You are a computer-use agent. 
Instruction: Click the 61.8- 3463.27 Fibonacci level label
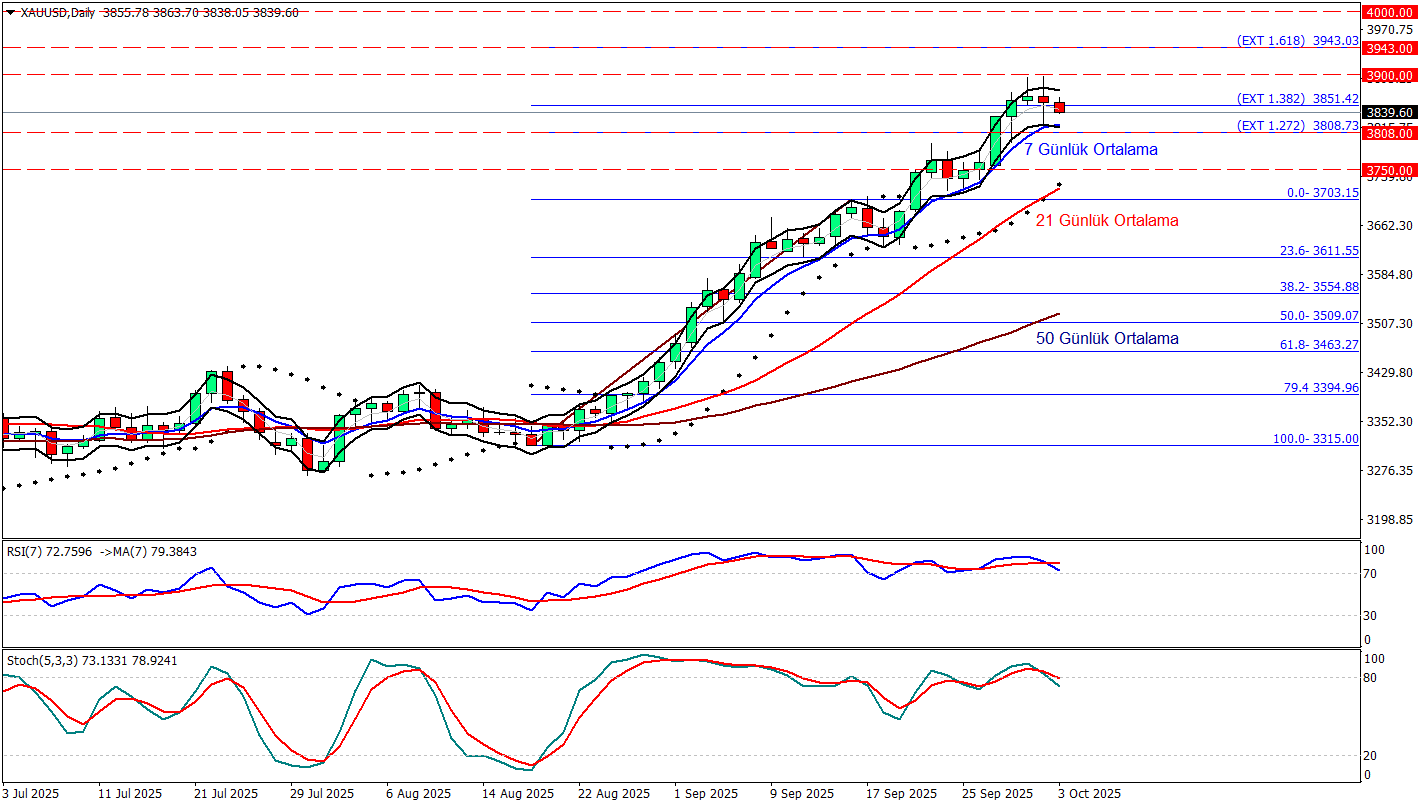pos(1320,344)
